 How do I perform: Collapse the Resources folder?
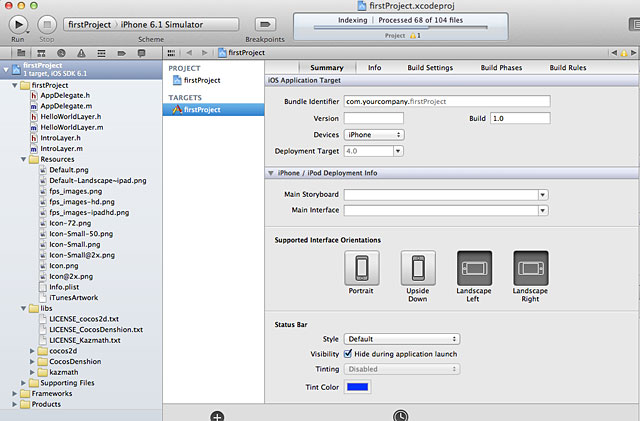pyautogui.click(x=24, y=159)
